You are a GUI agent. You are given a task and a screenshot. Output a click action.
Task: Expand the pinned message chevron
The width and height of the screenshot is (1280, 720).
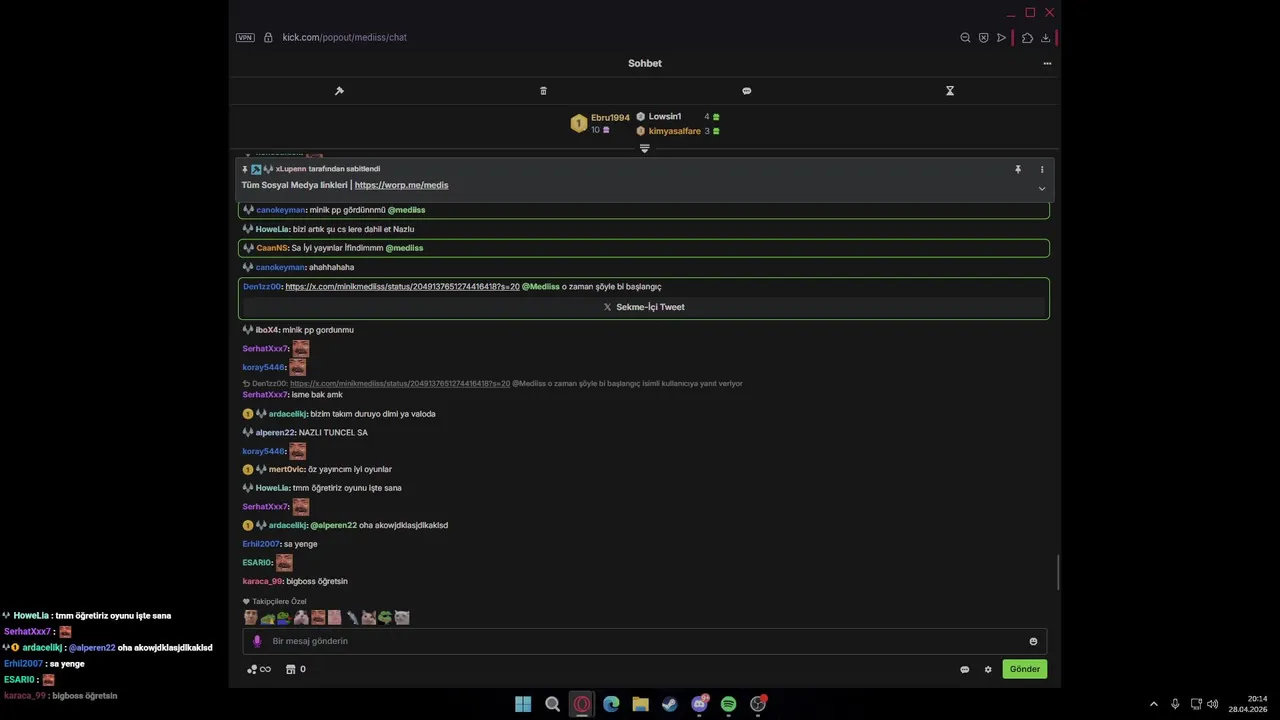point(1042,188)
